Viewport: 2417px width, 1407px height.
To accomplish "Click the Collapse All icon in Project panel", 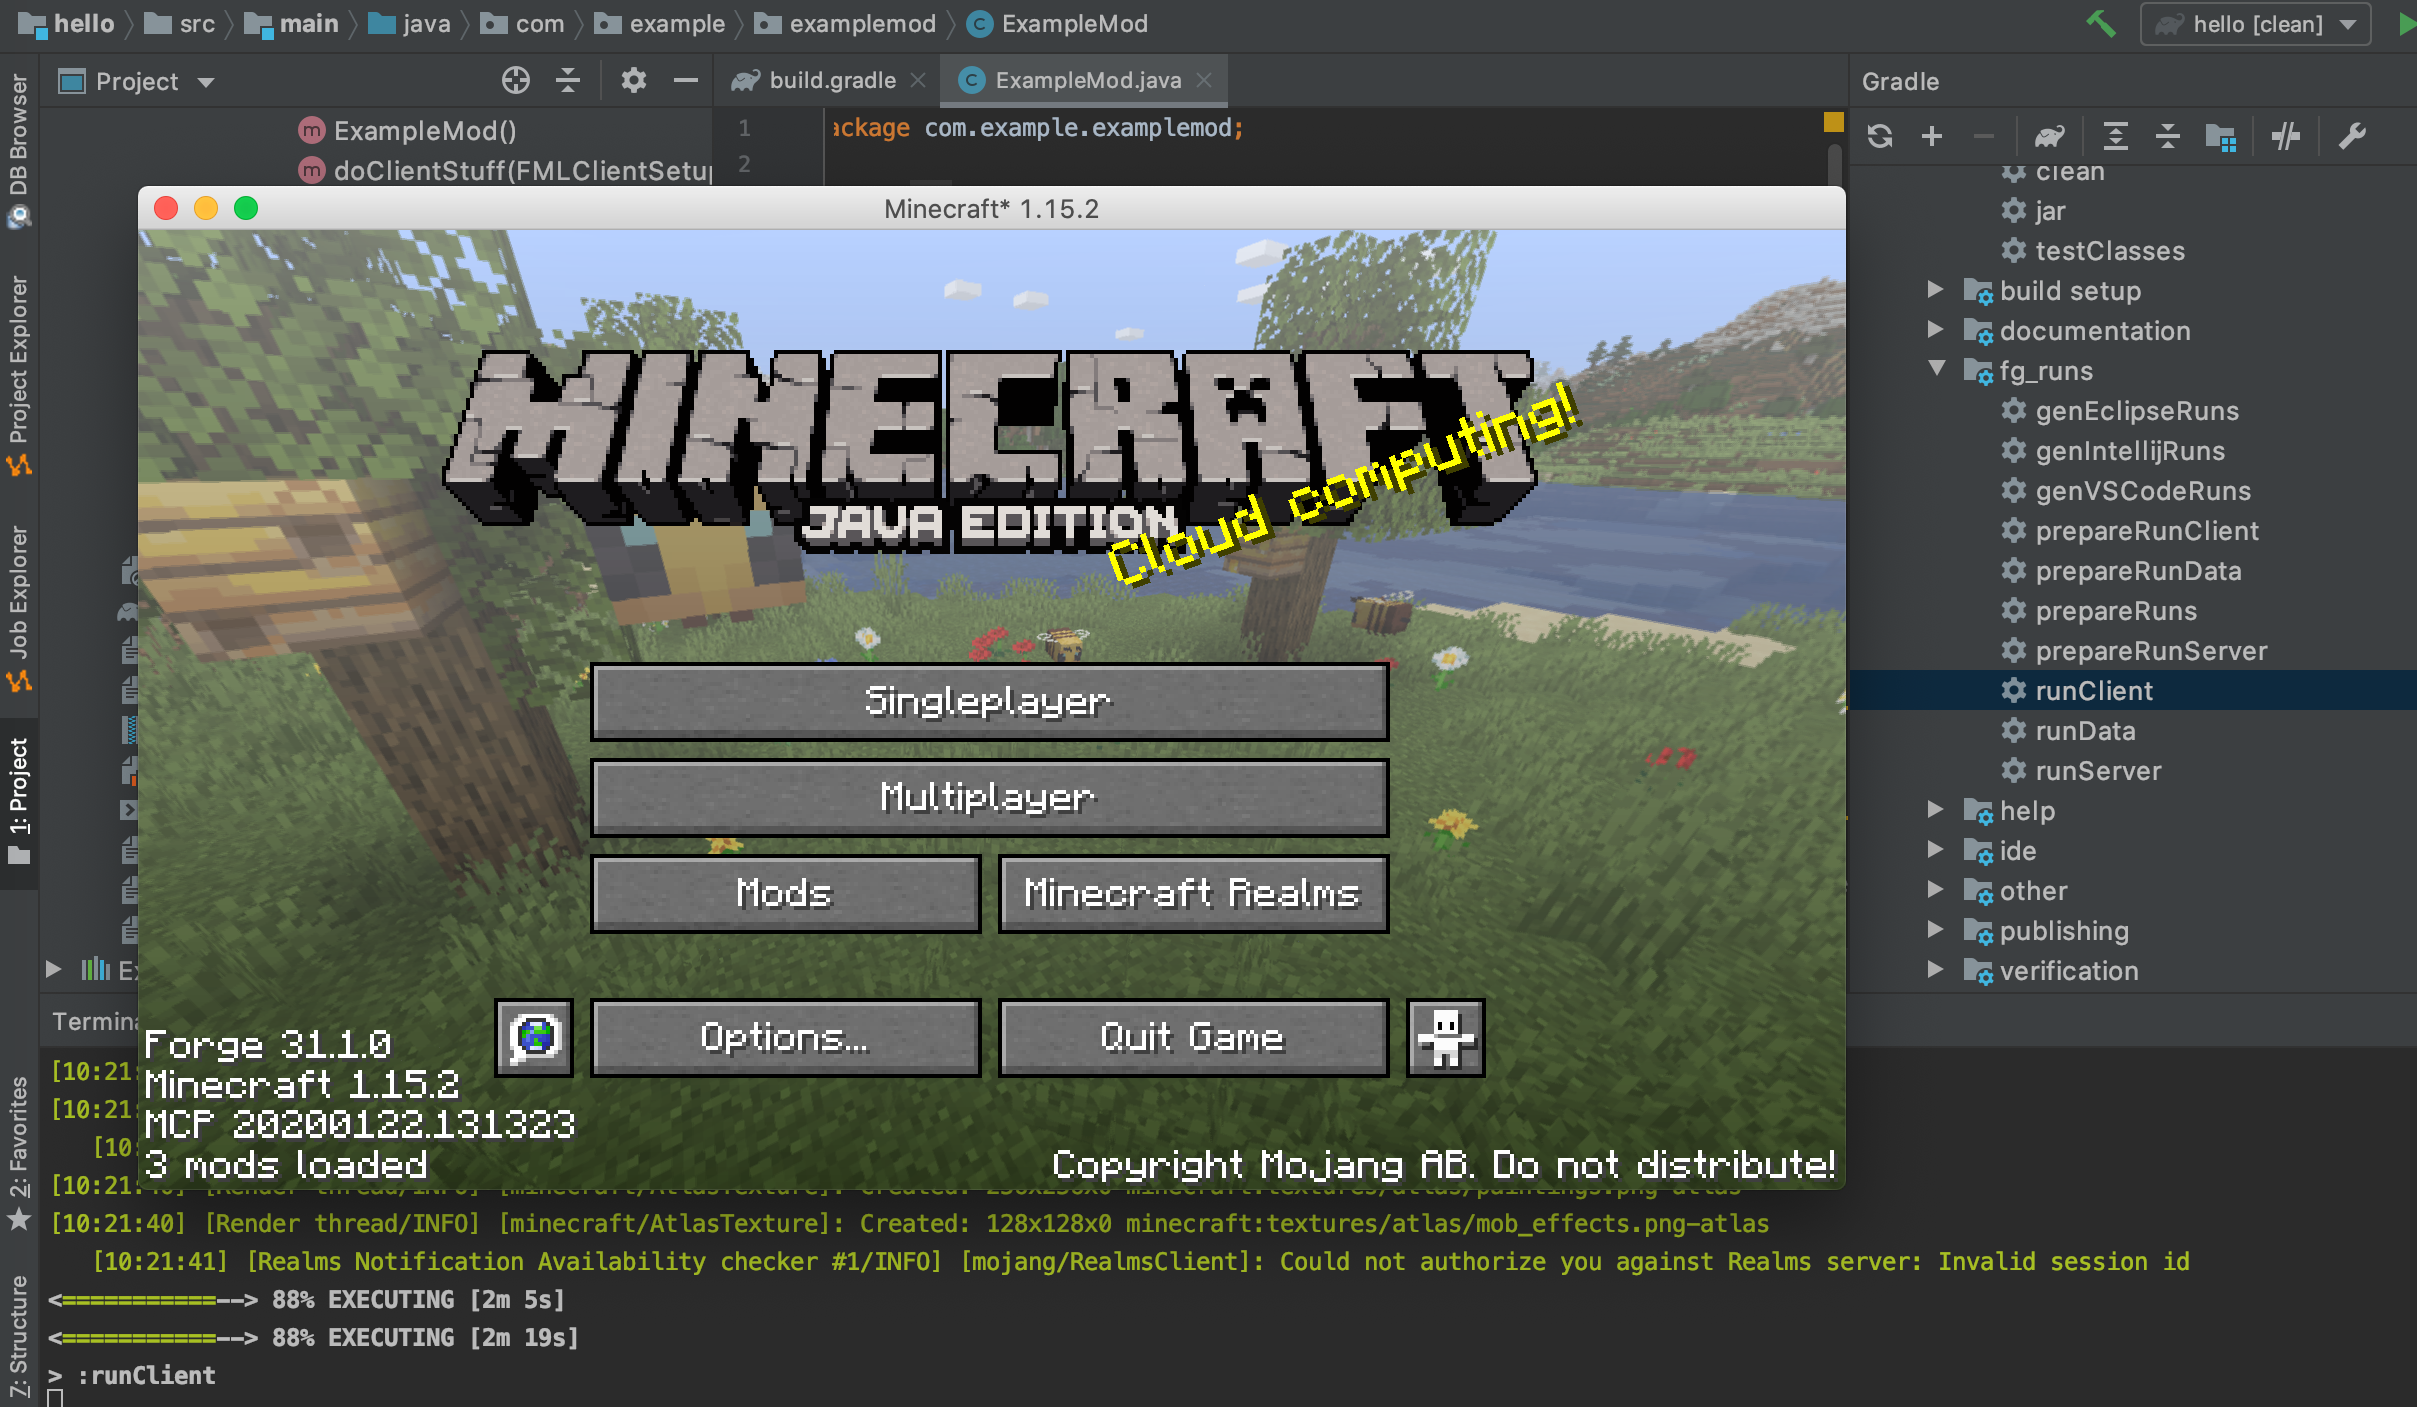I will 568,80.
